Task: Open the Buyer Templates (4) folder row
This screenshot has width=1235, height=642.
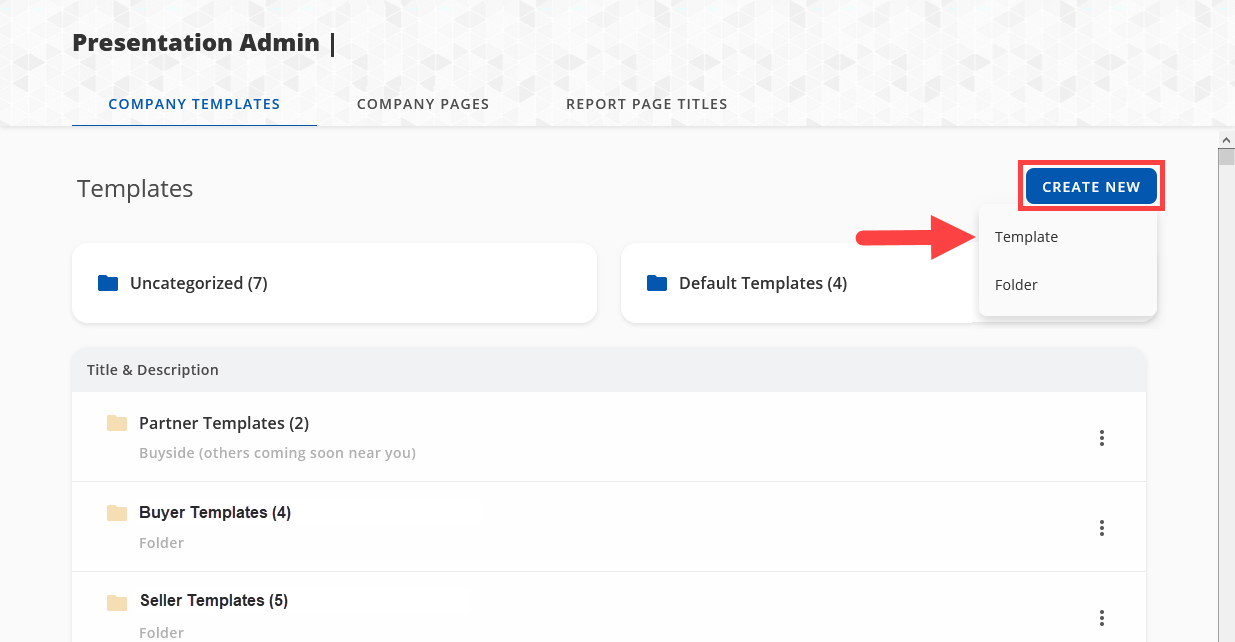Action: pyautogui.click(x=215, y=513)
